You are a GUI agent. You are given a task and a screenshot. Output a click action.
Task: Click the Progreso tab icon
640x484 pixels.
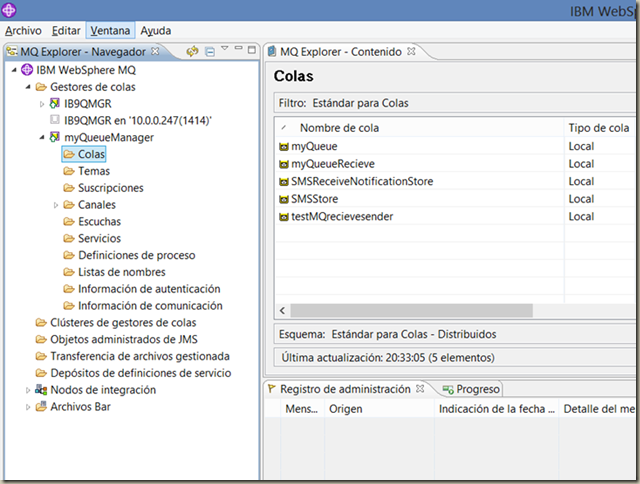(448, 390)
